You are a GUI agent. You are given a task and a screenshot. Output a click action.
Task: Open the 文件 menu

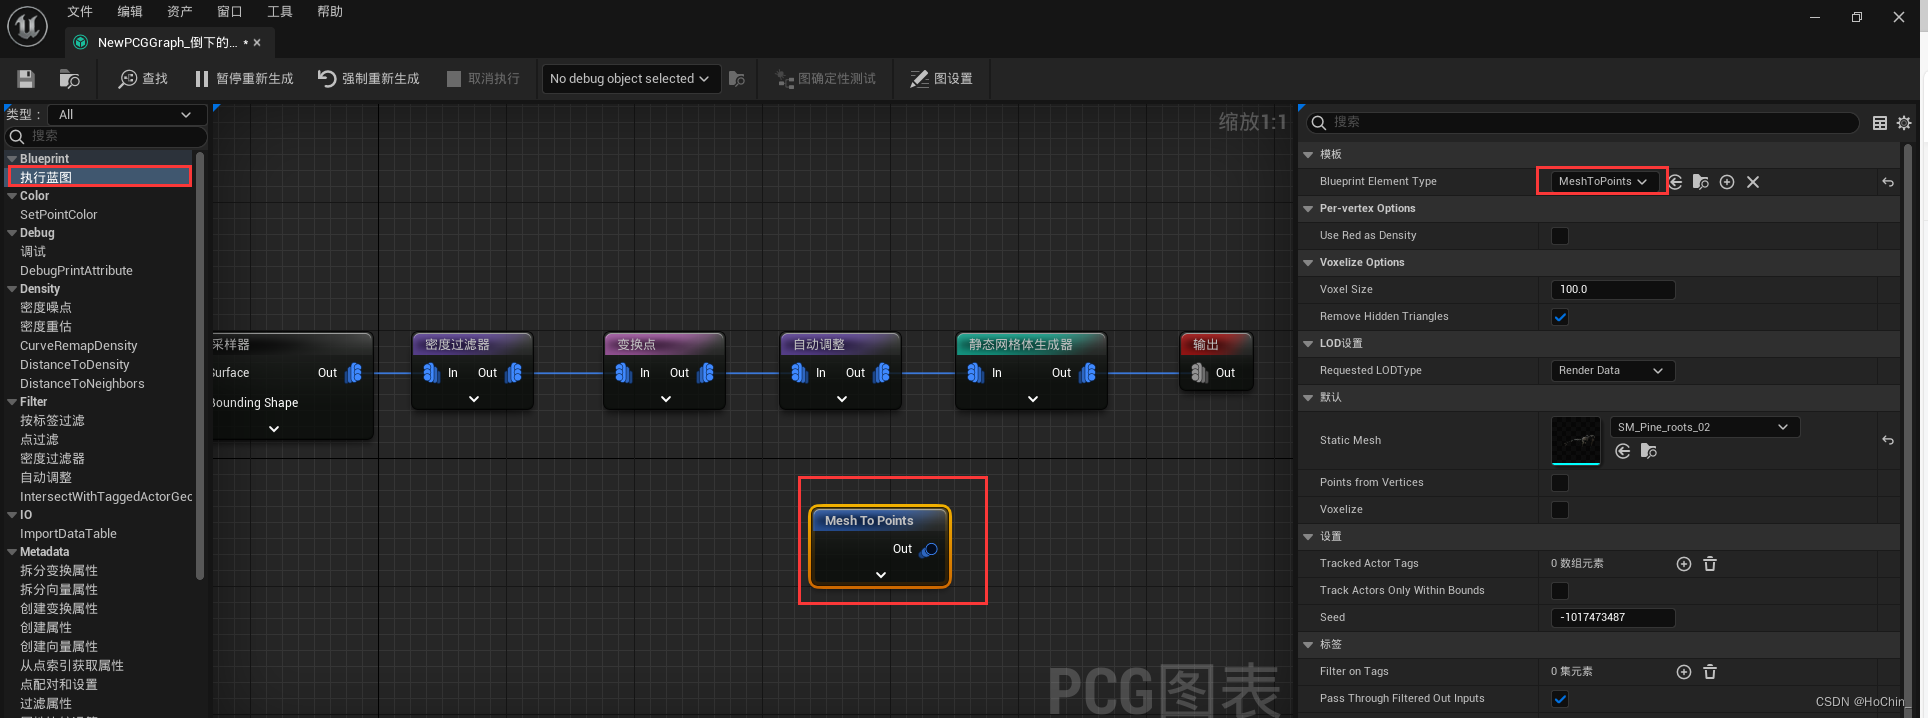coord(80,12)
